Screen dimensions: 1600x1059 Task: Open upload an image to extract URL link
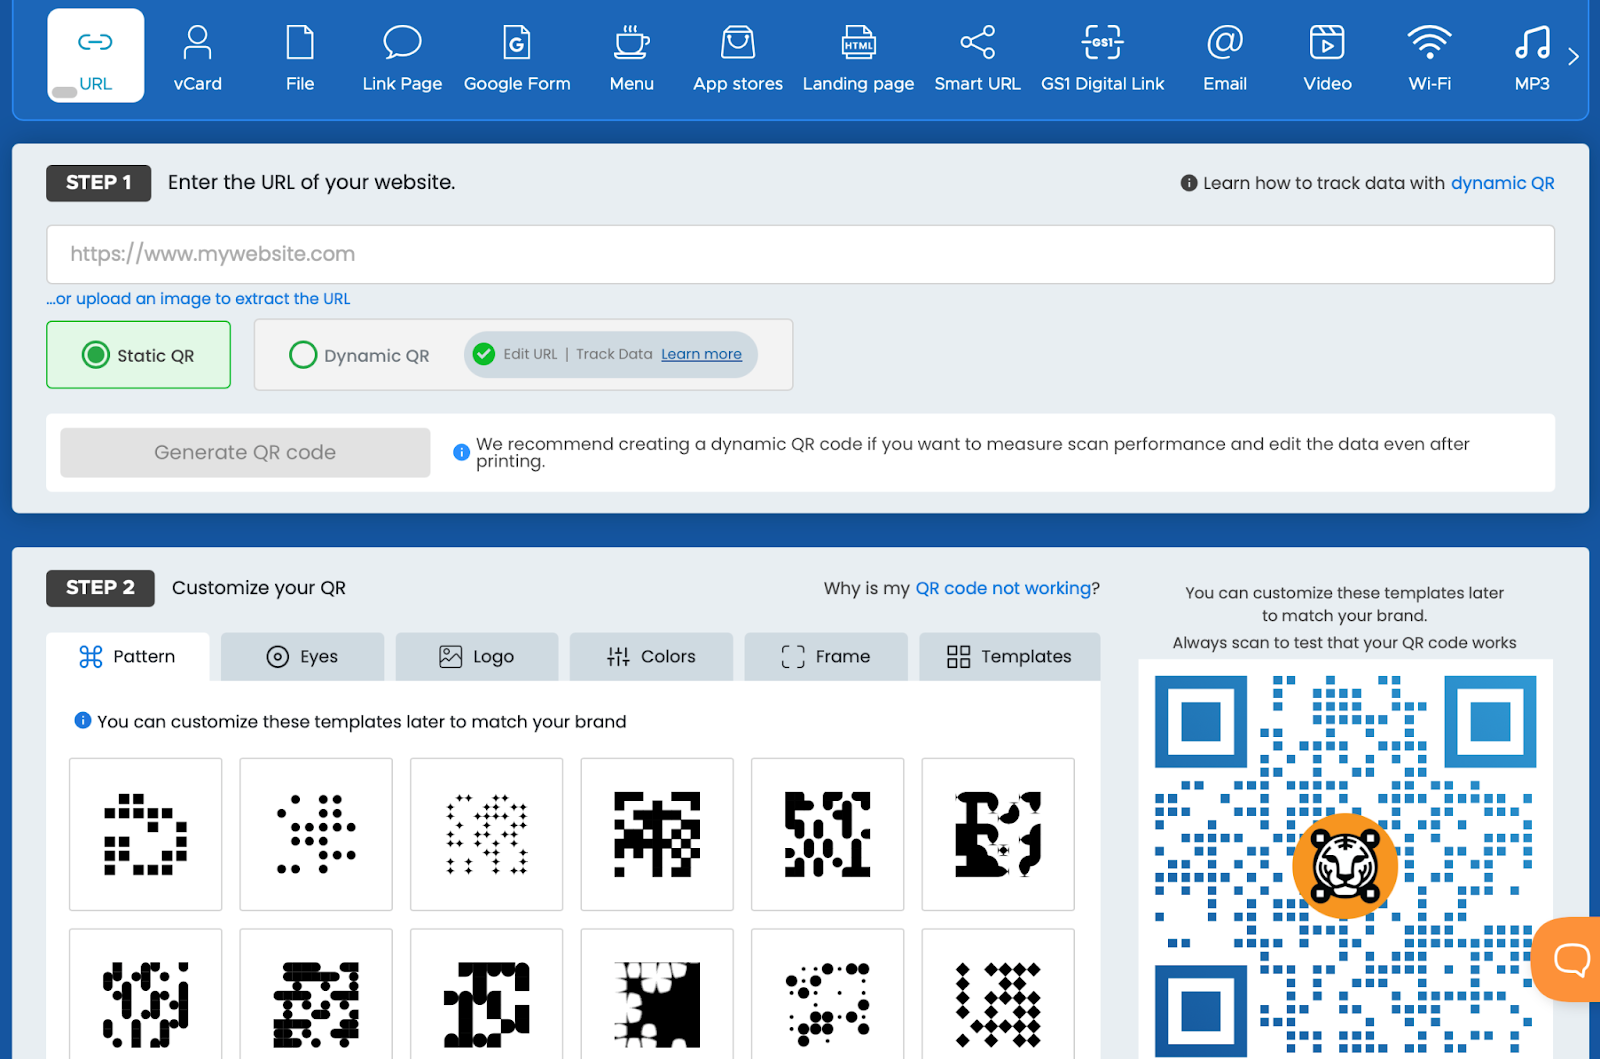(198, 298)
